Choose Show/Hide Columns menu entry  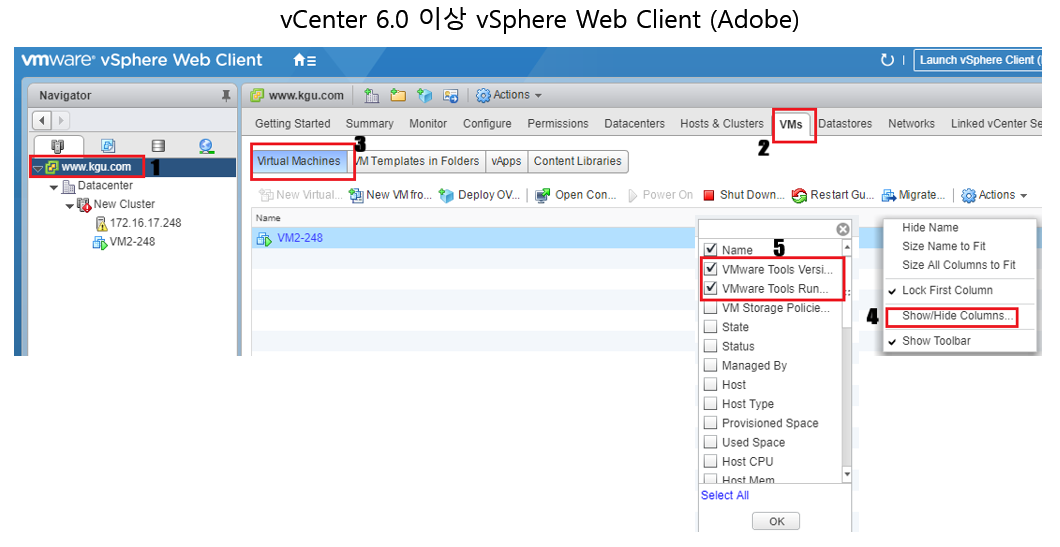(x=958, y=316)
